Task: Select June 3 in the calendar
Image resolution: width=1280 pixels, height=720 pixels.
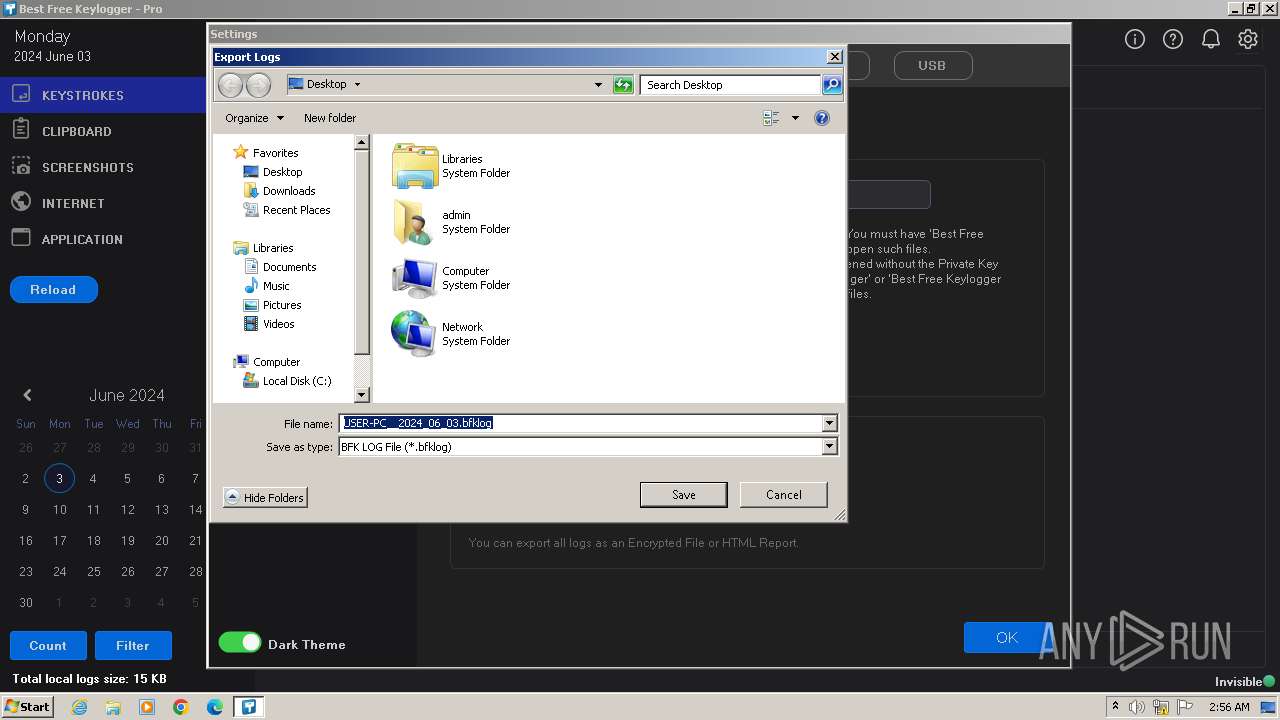Action: [59, 479]
